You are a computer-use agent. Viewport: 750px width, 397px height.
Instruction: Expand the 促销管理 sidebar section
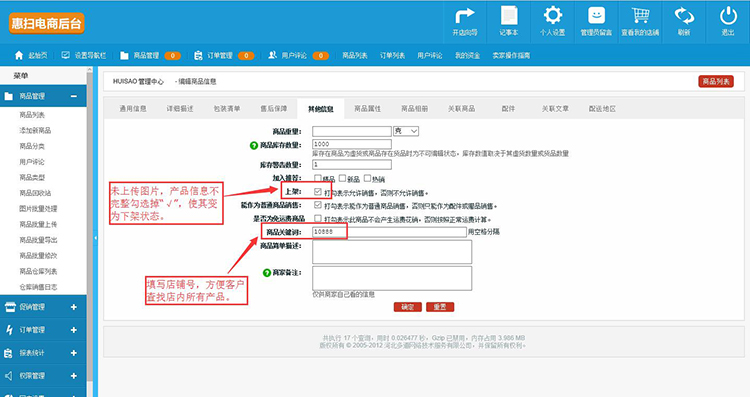point(74,307)
